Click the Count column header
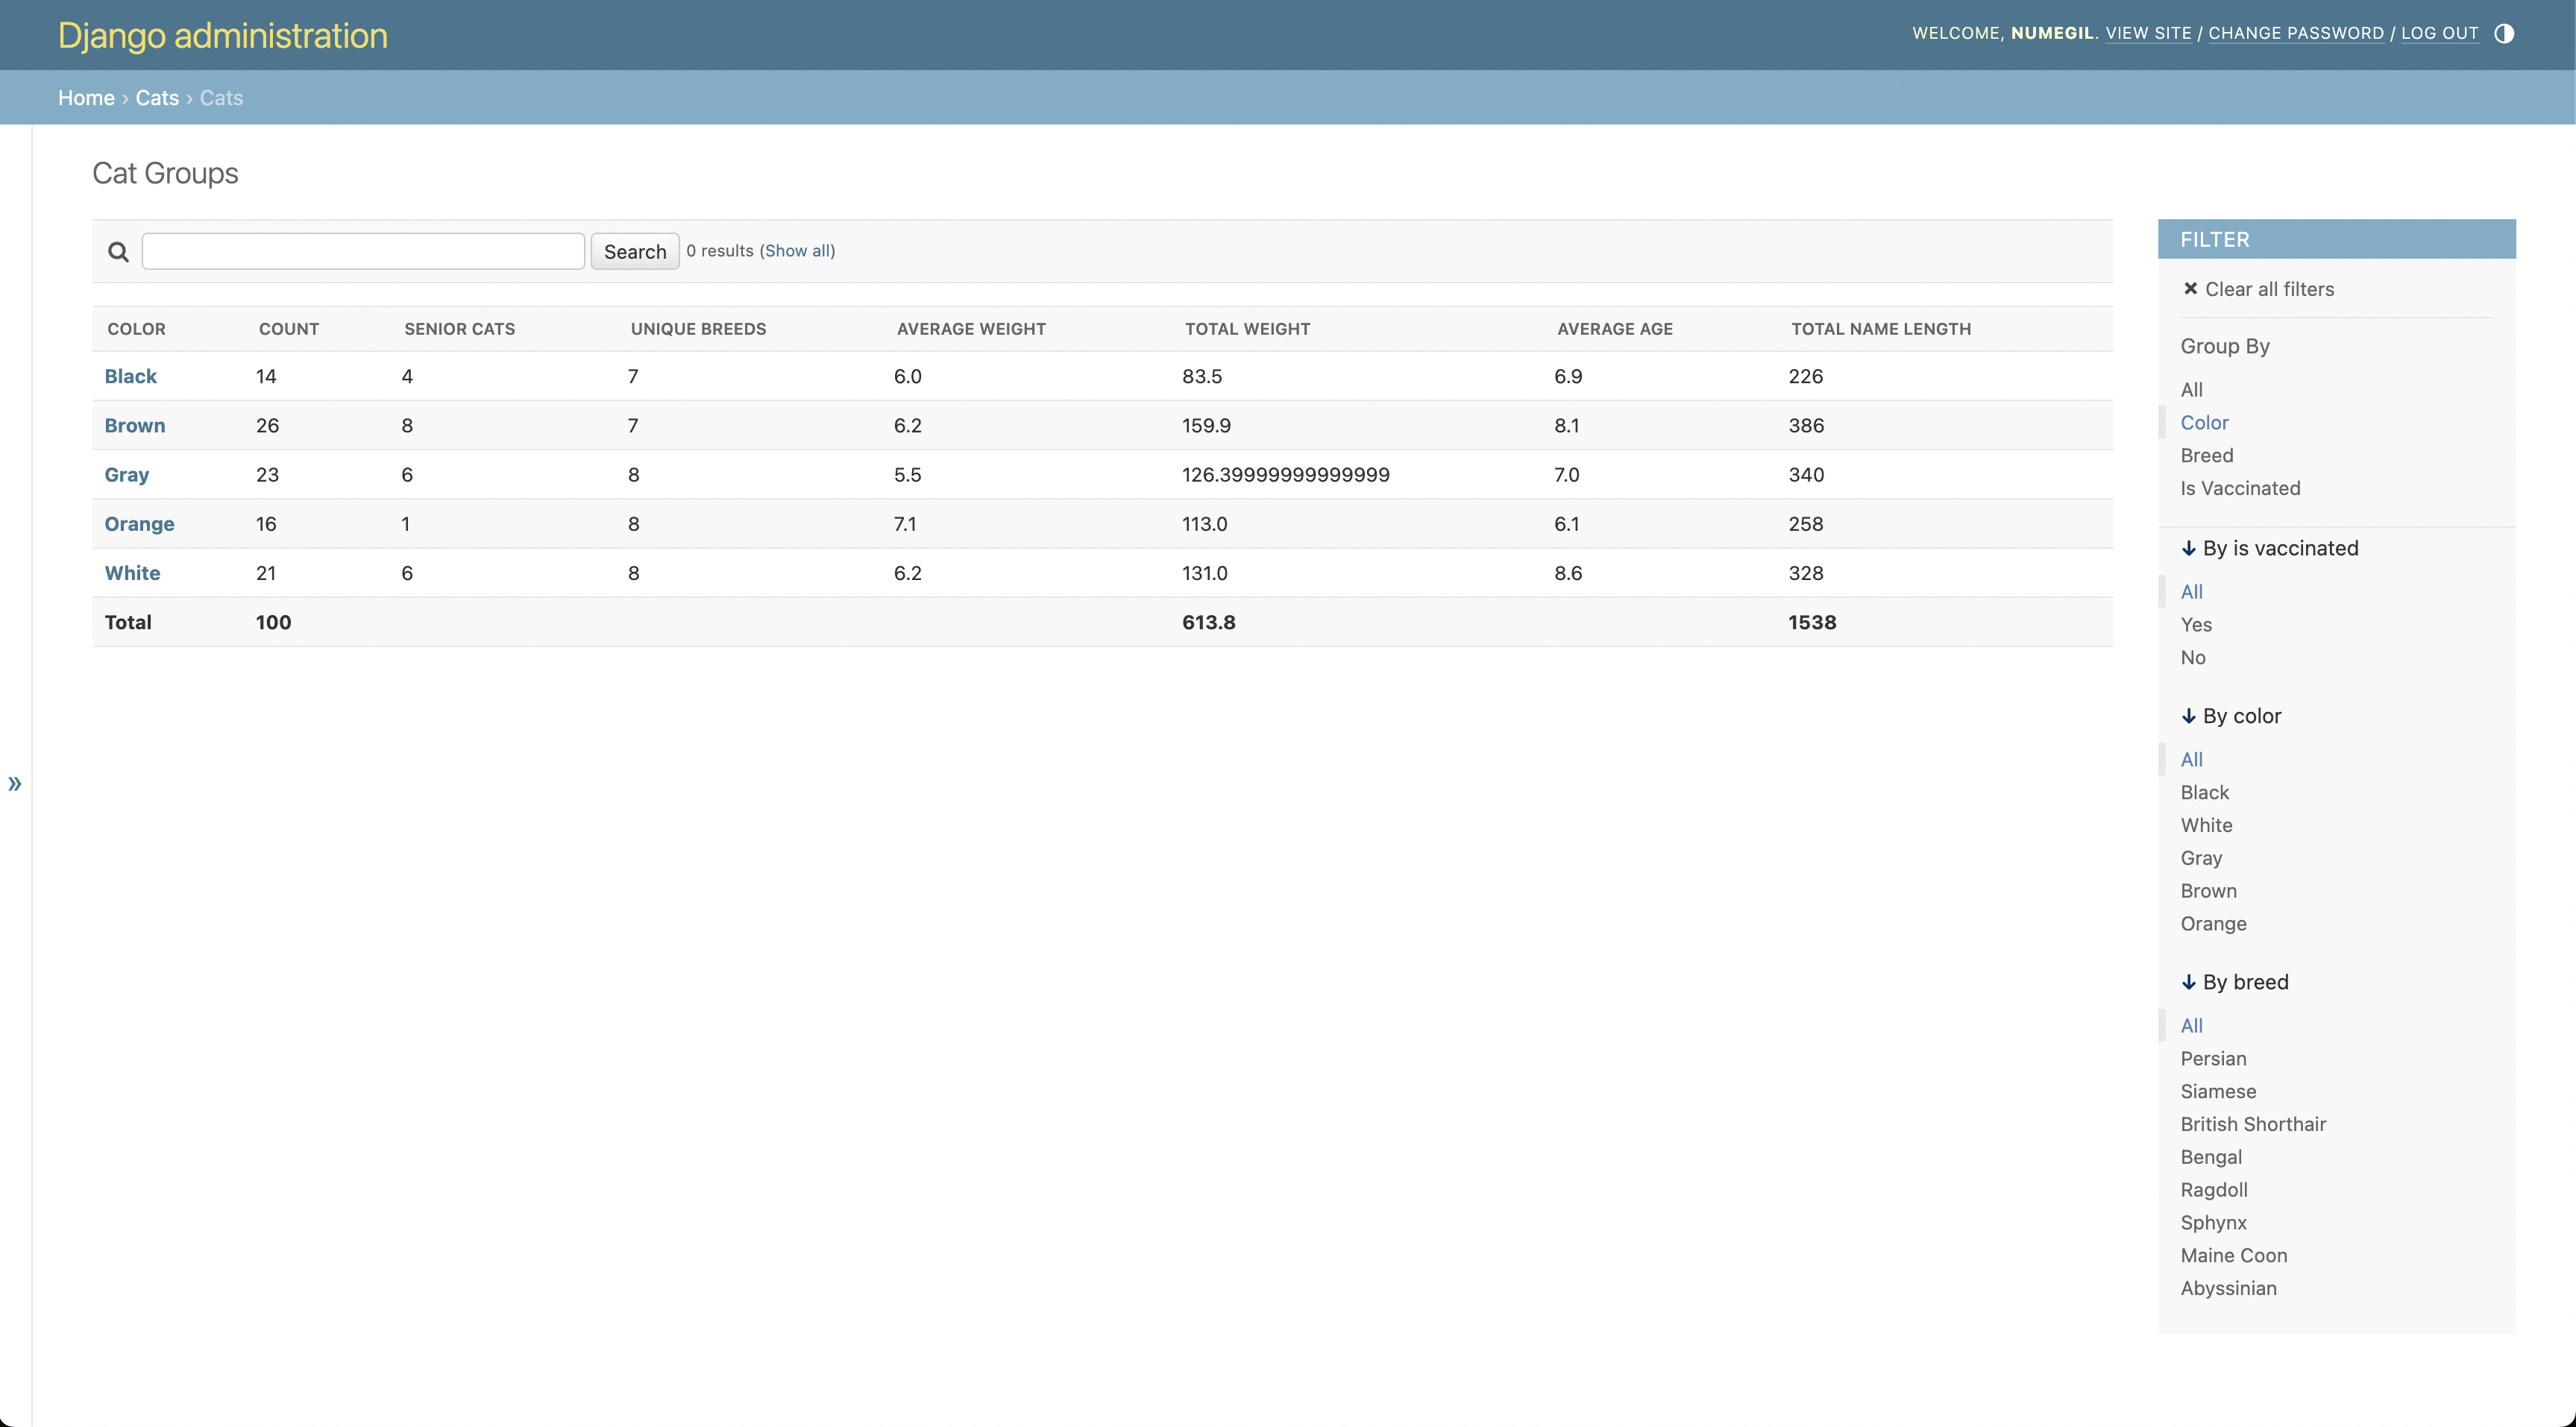Screen dimensions: 2576x1427 coord(288,329)
